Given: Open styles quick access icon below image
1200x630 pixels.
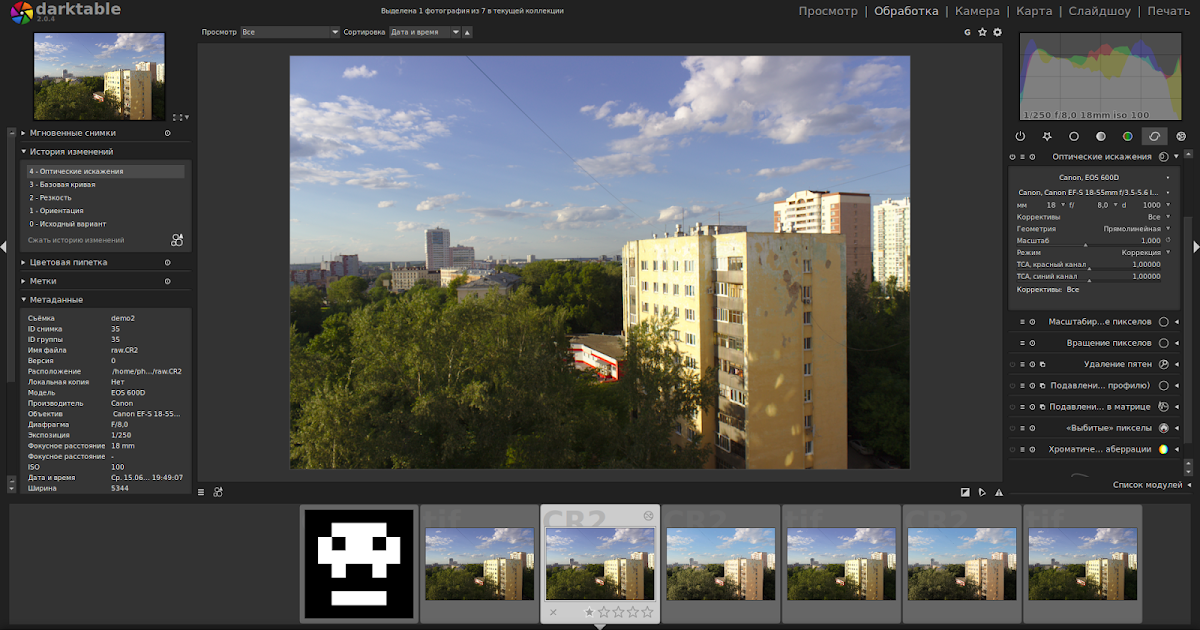Looking at the screenshot, I should pyautogui.click(x=217, y=491).
